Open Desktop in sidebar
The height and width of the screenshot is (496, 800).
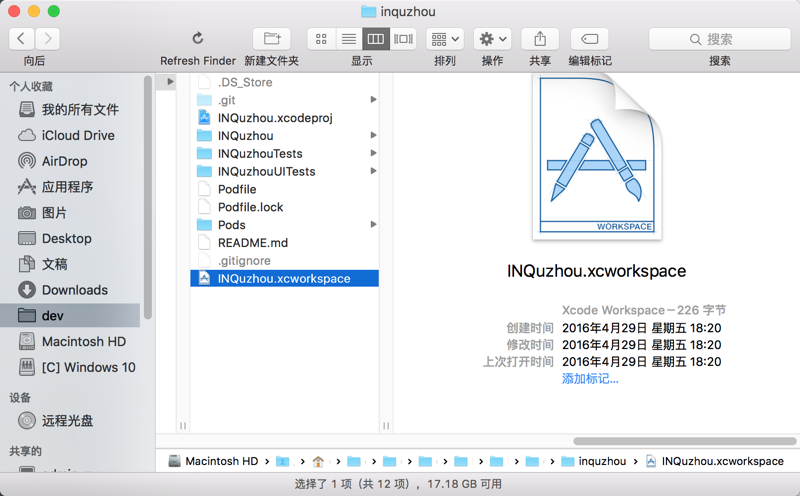70,238
